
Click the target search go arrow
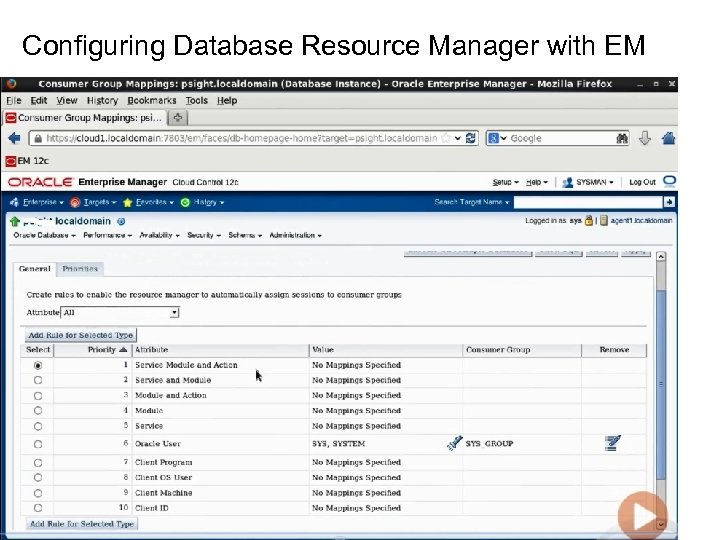[669, 202]
